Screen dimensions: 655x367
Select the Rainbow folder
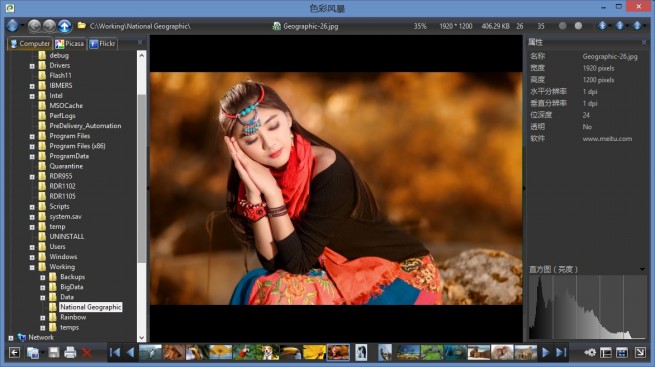pos(73,317)
